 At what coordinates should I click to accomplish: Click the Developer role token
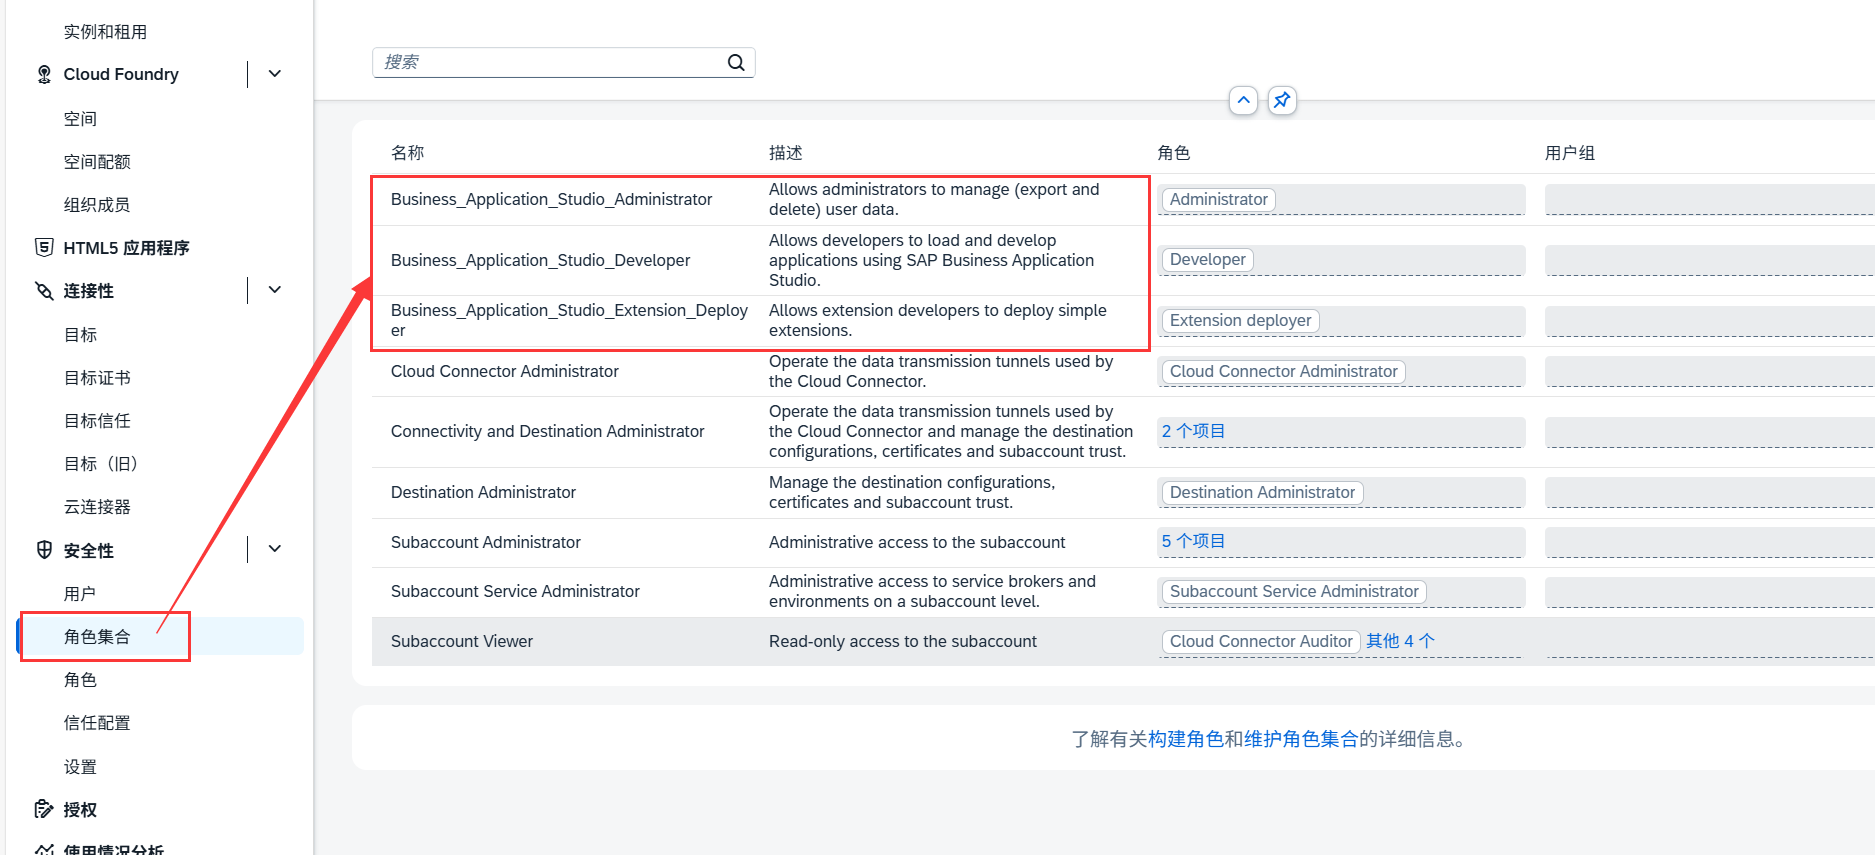[x=1207, y=260]
